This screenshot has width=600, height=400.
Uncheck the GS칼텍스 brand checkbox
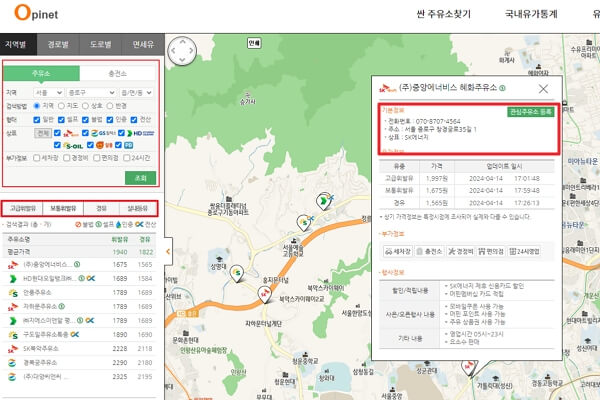[85, 133]
